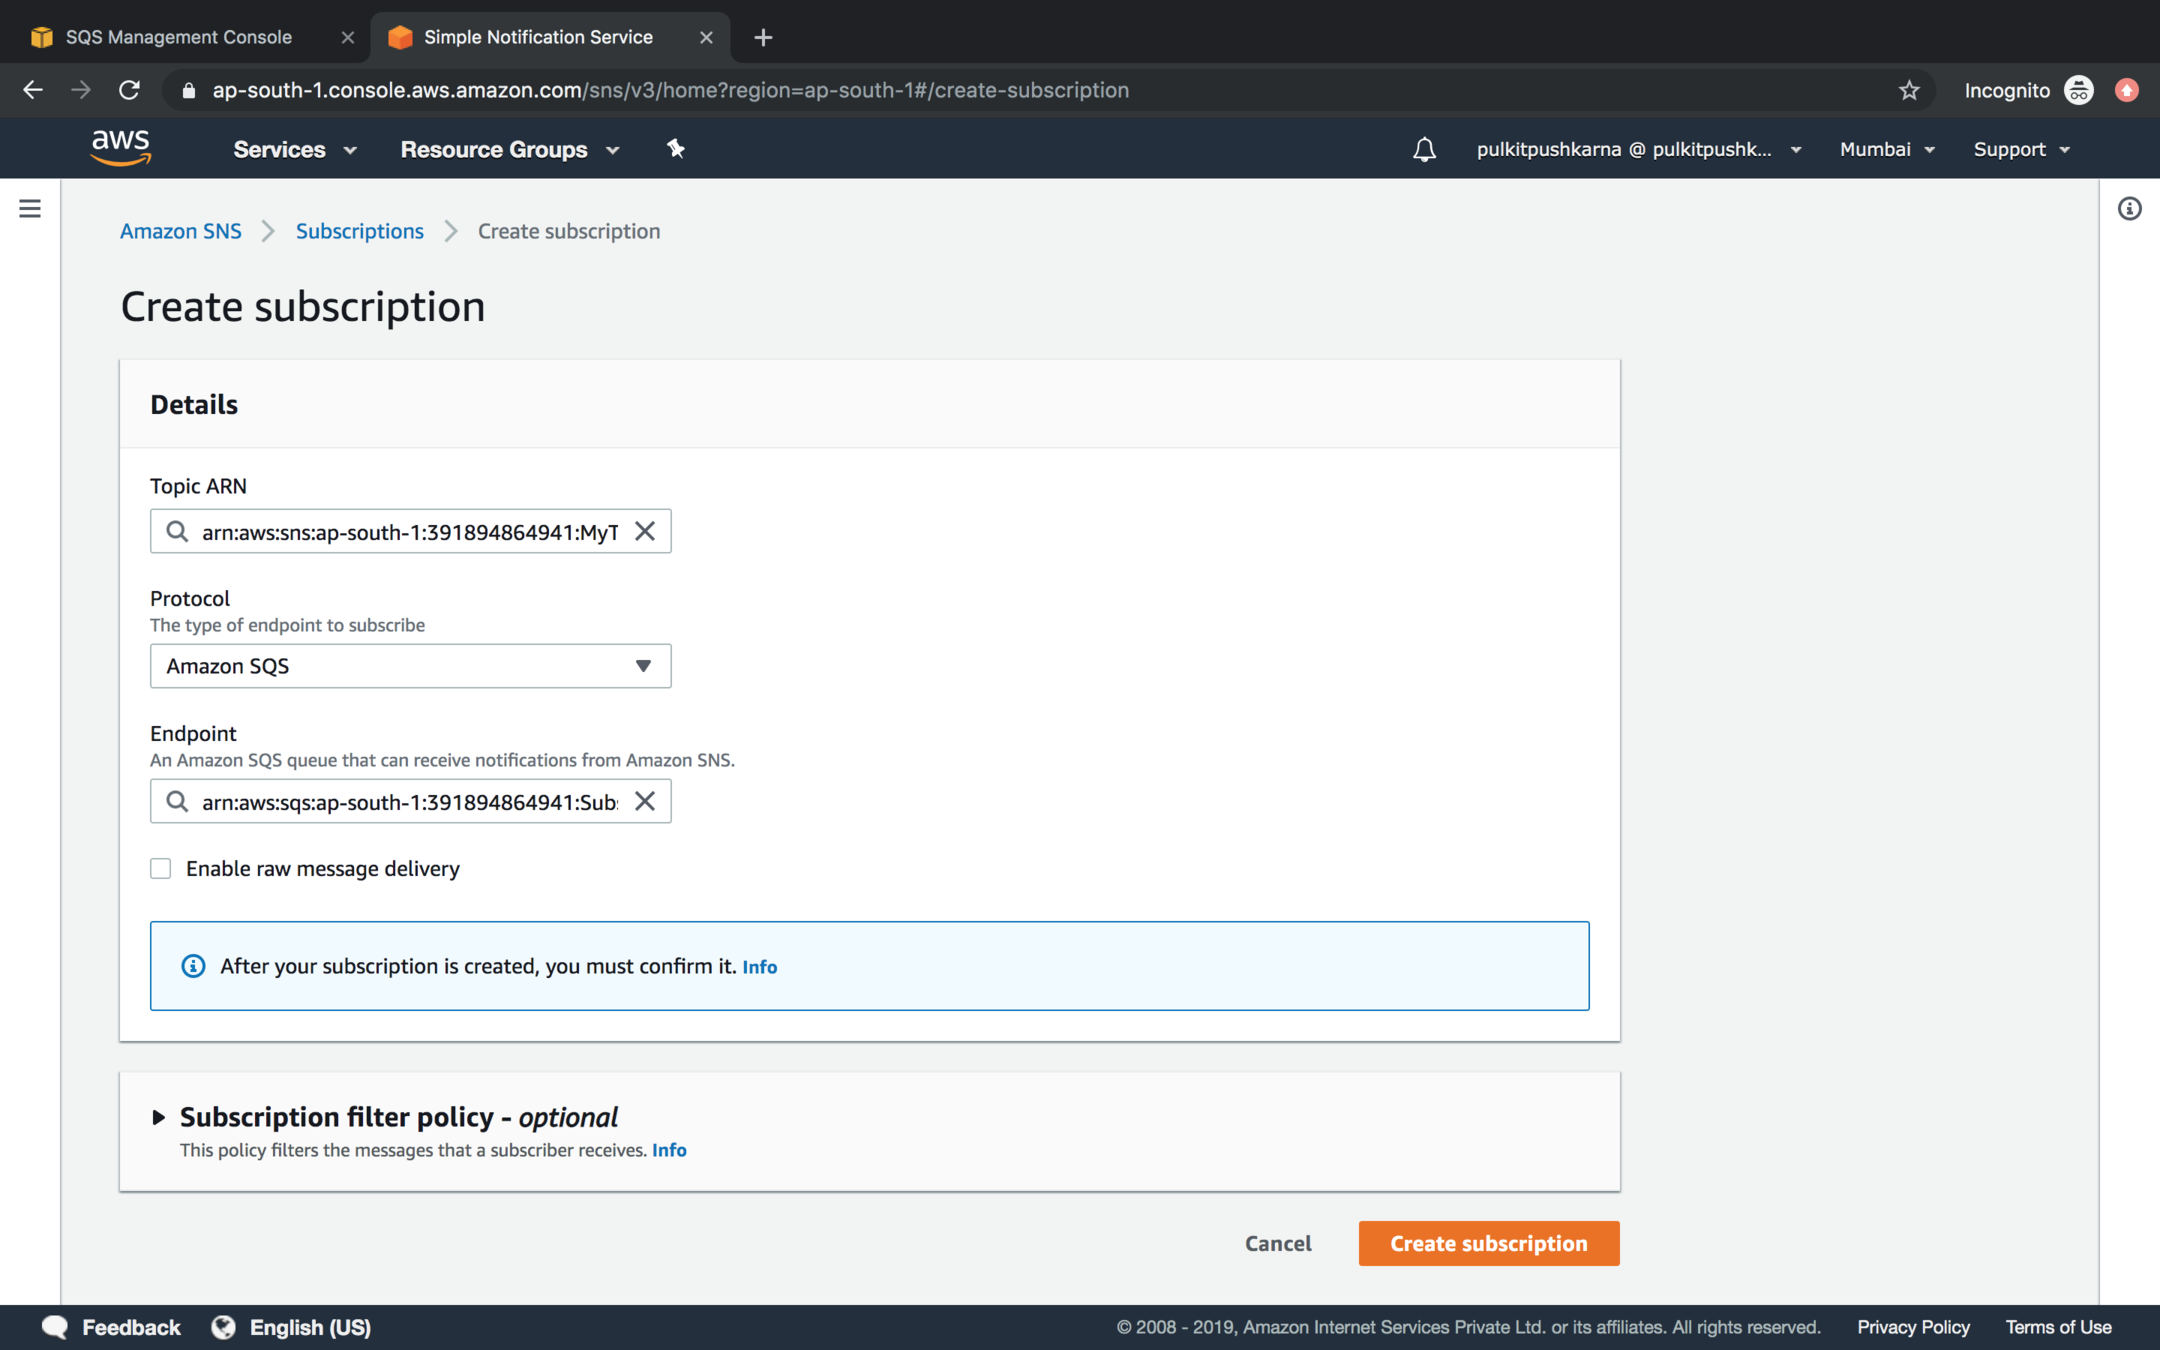
Task: Open the Support menu
Action: click(x=2020, y=149)
